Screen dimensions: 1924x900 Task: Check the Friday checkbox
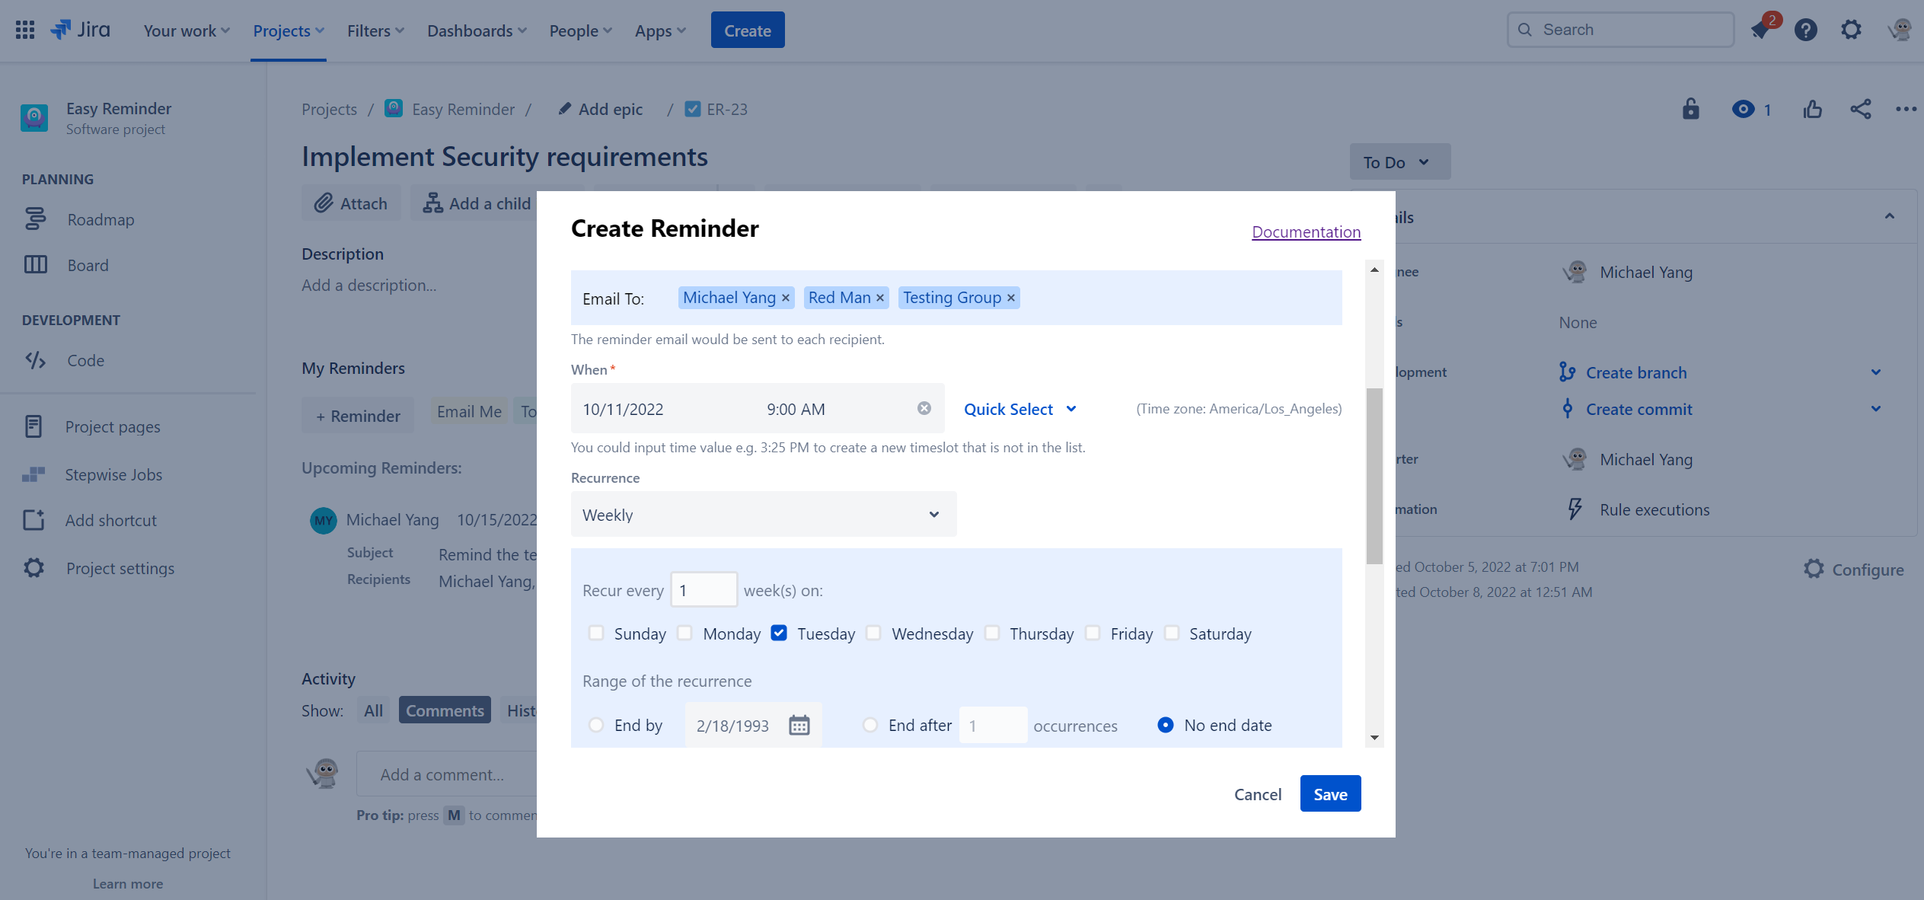[1093, 633]
